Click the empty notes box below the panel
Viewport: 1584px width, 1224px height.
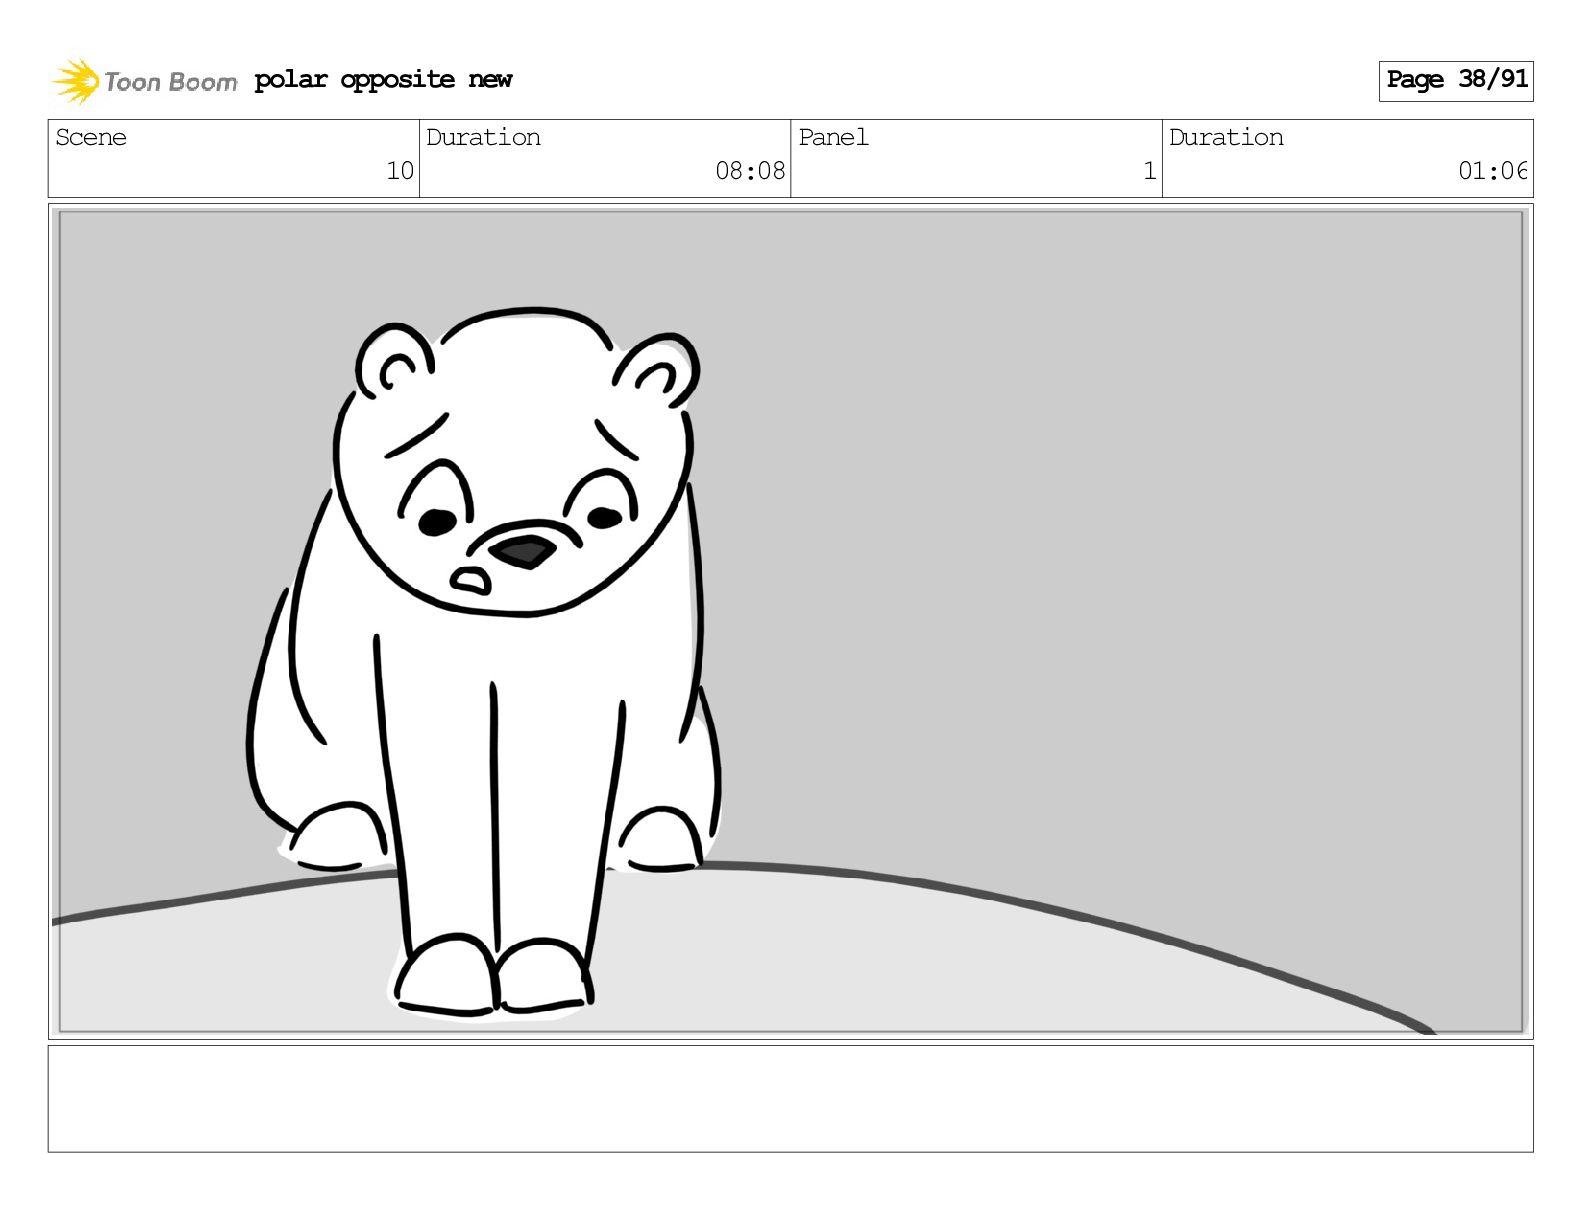tap(790, 1099)
